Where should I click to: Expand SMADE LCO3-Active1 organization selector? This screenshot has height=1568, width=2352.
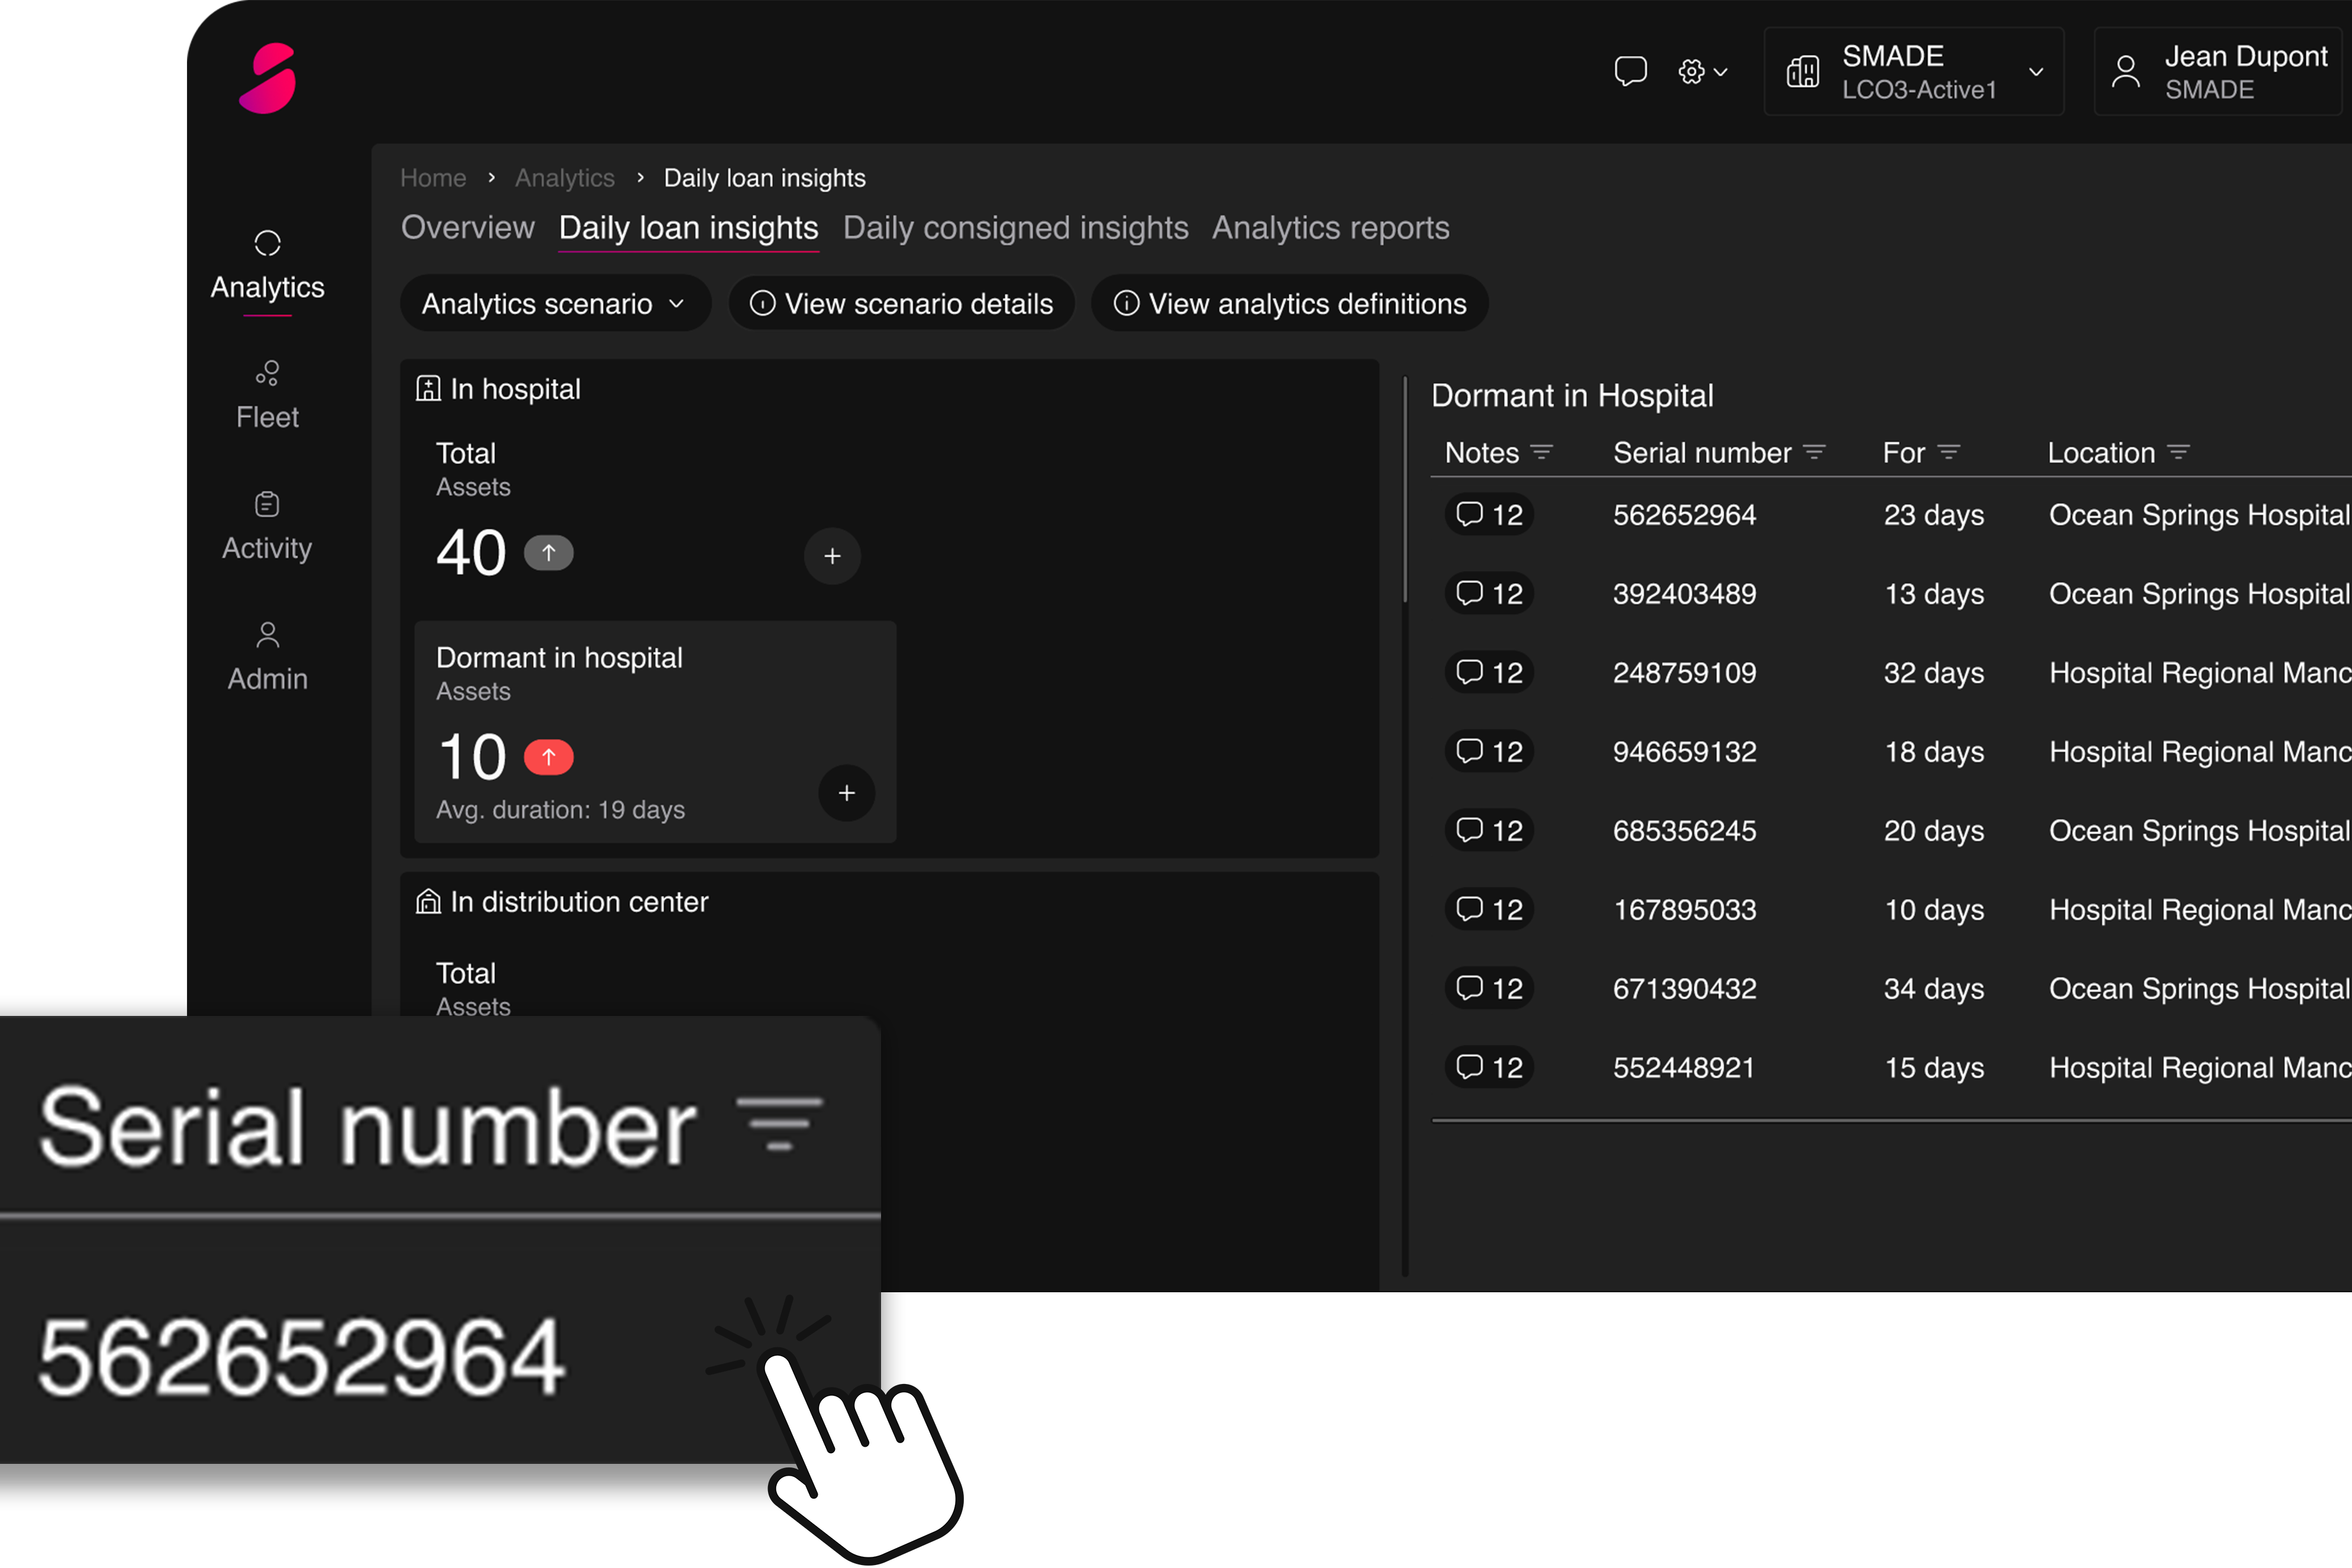click(1914, 72)
